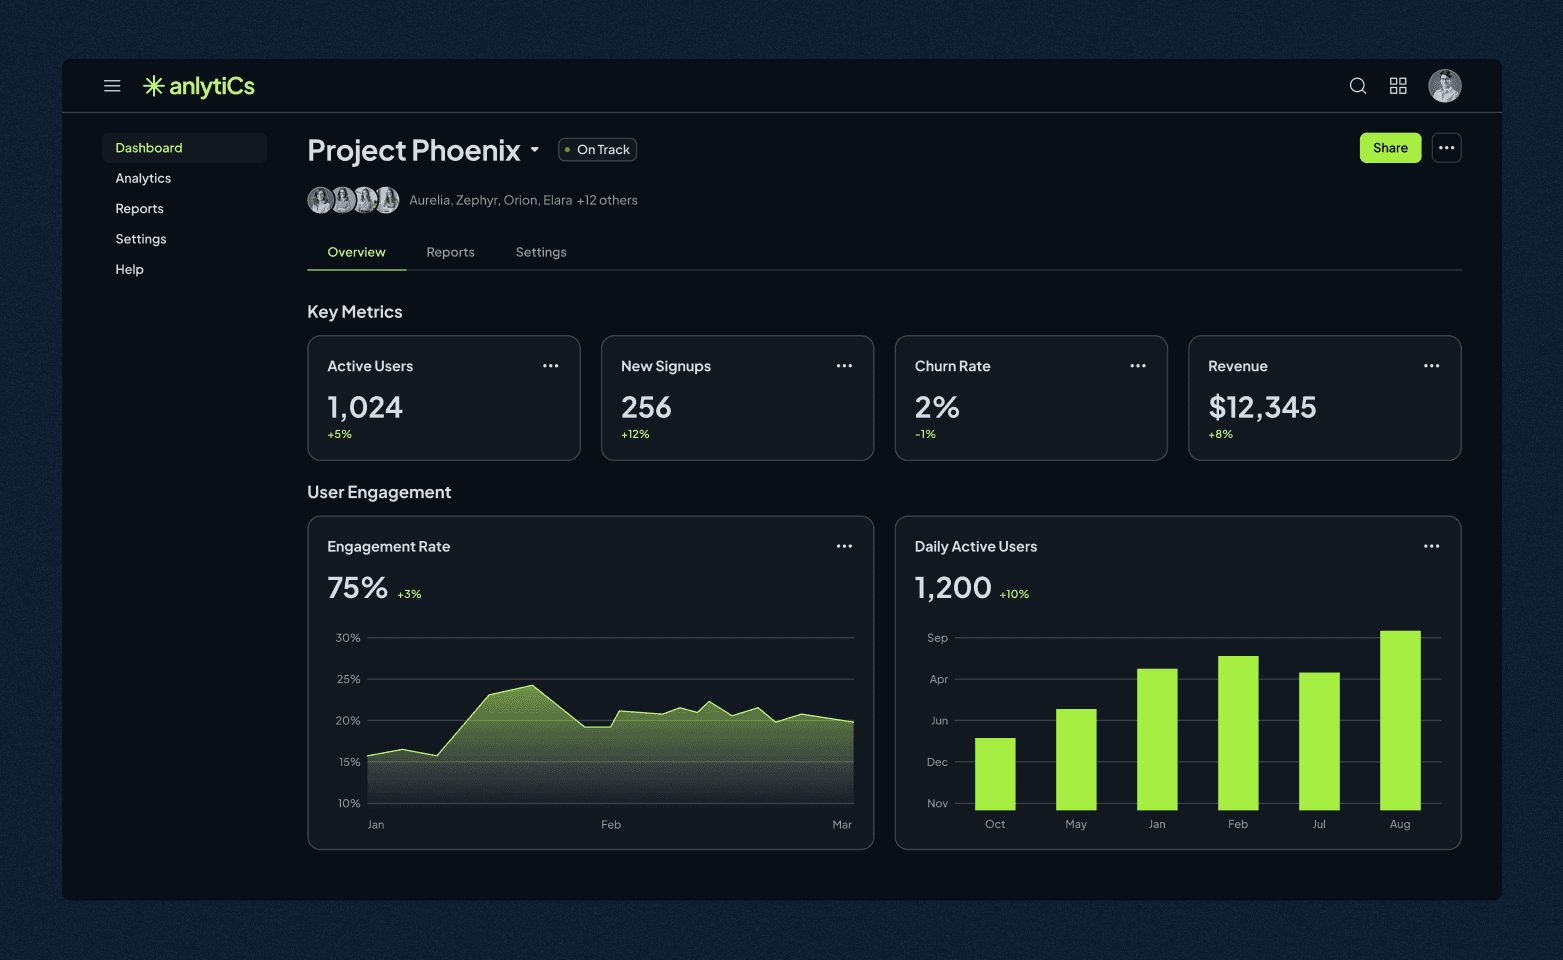Viewport: 1563px width, 960px height.
Task: Open the user profile avatar
Action: click(1445, 86)
